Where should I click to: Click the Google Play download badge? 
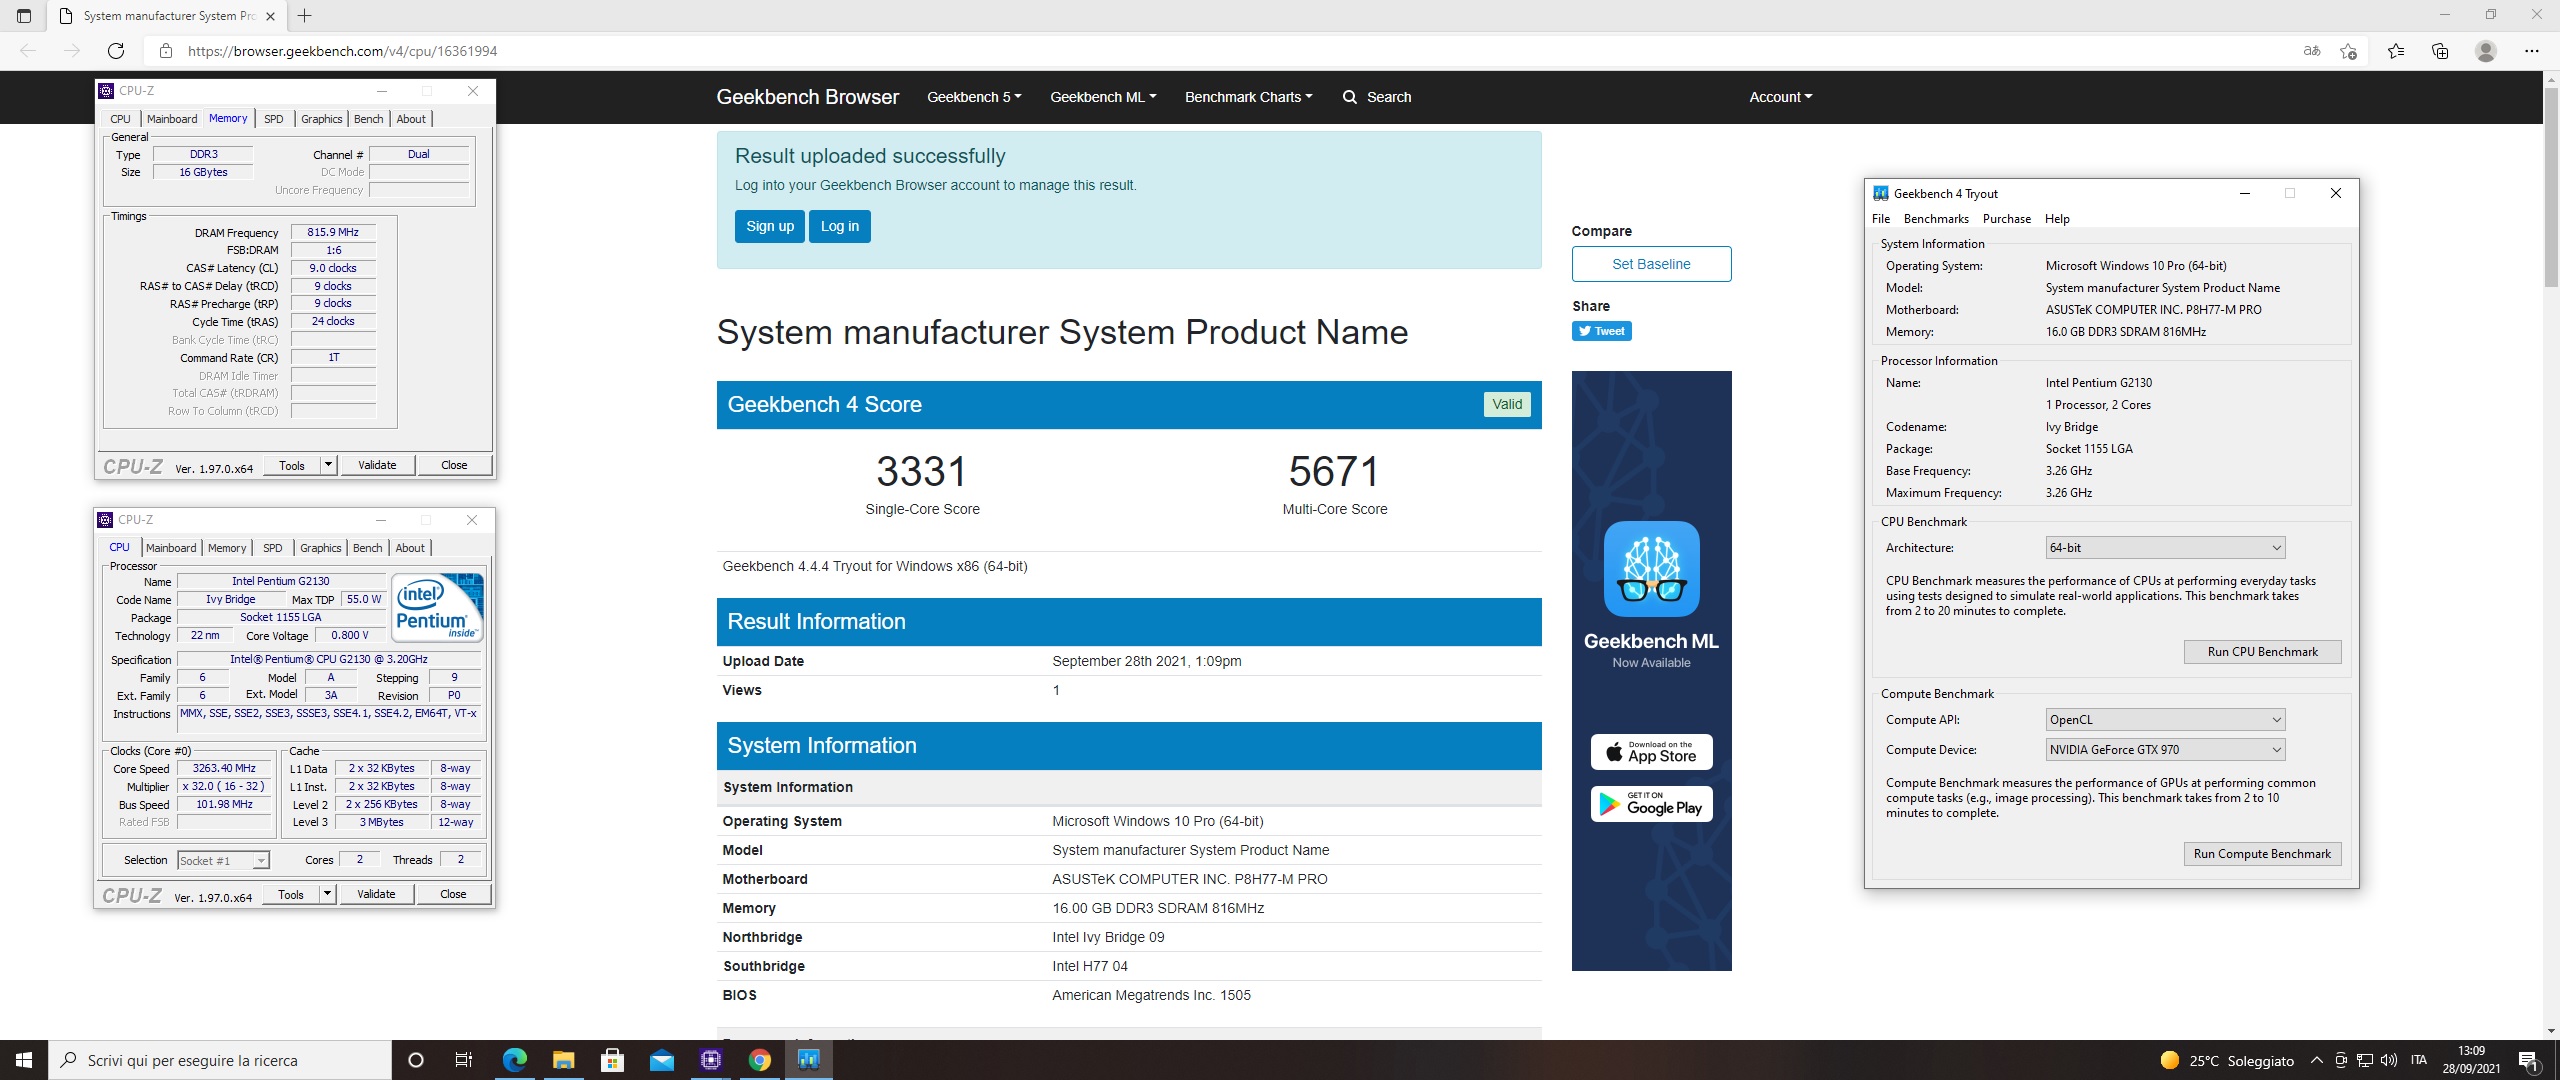point(1651,804)
